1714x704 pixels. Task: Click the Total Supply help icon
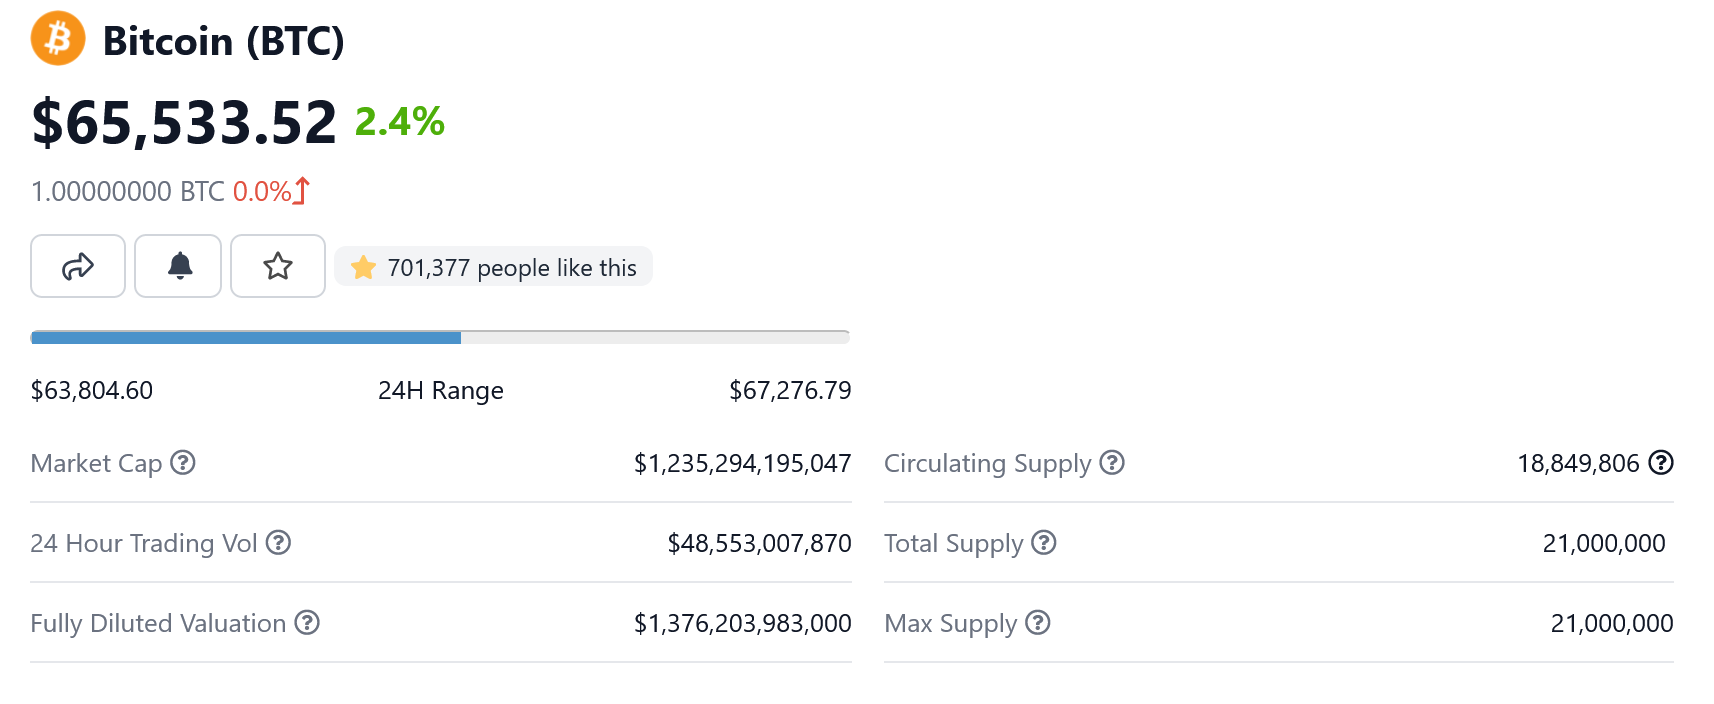point(1044,542)
